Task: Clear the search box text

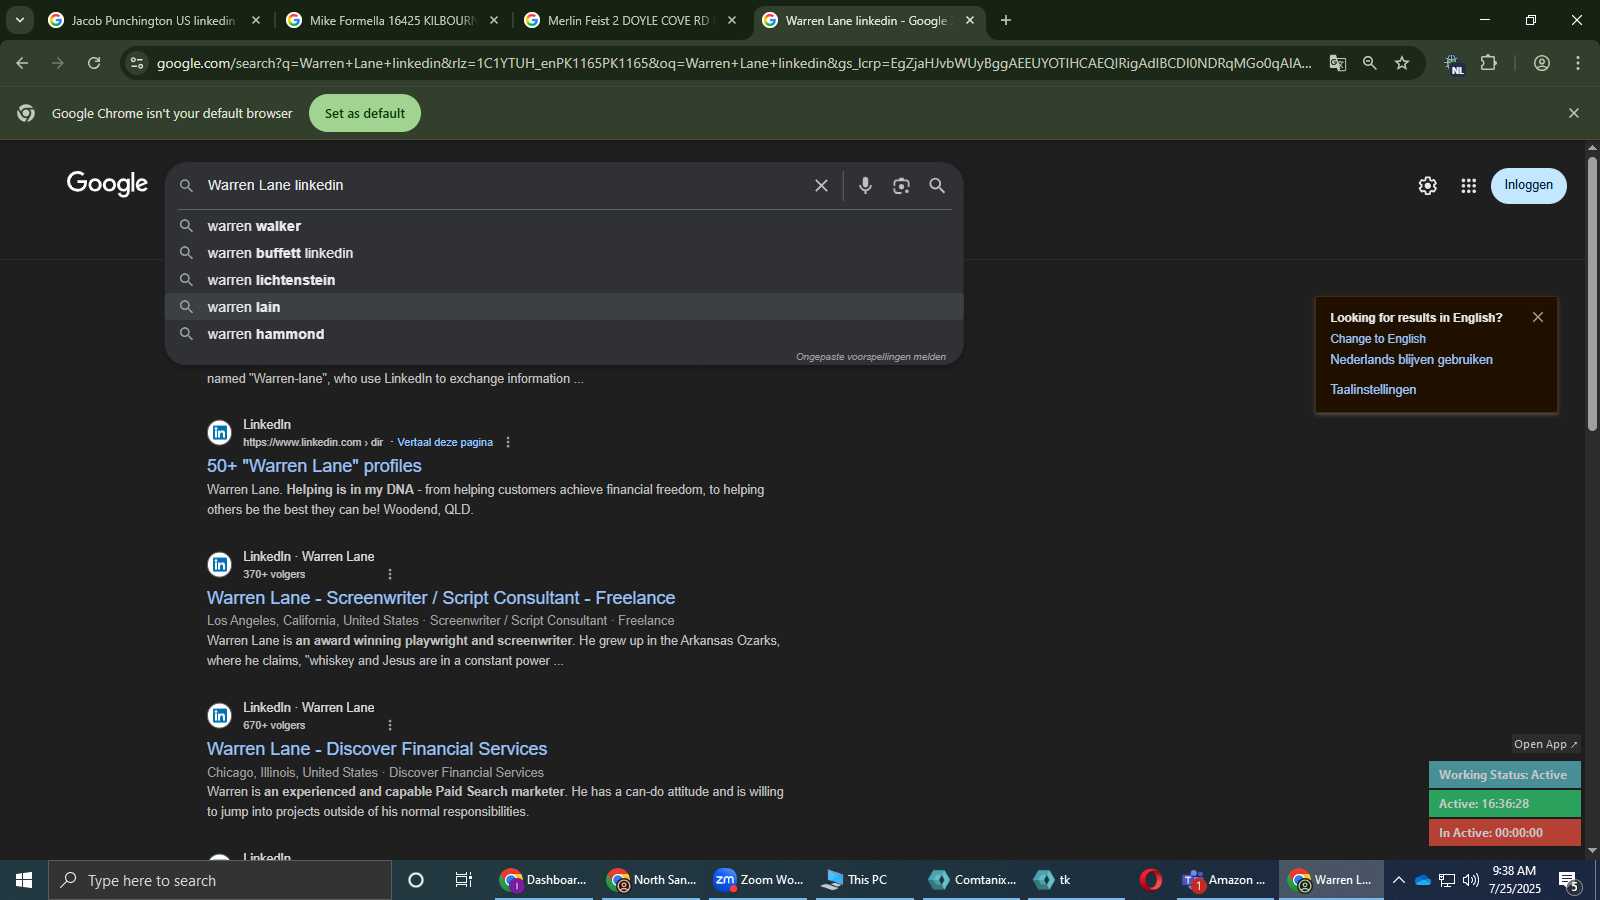Action: 821,185
